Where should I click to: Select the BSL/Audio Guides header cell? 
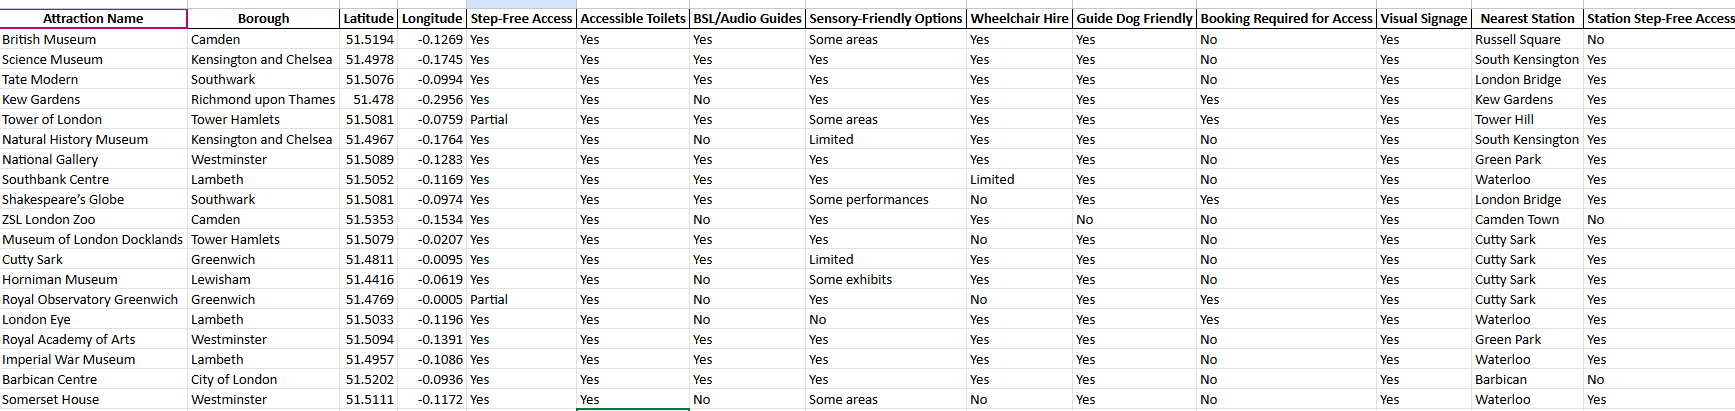coord(747,19)
